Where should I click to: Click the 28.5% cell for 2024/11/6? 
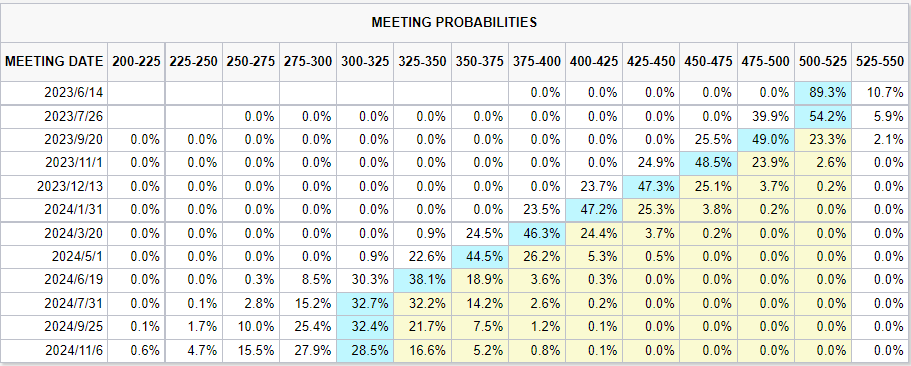(x=366, y=350)
